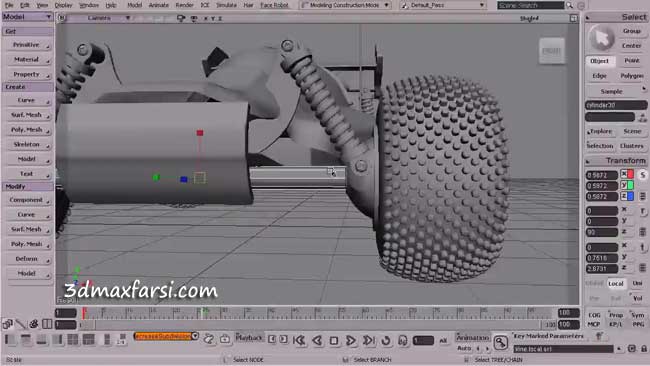Click the diagonal line tool icon at bottom left
This screenshot has width=650, height=366.
click(21, 324)
